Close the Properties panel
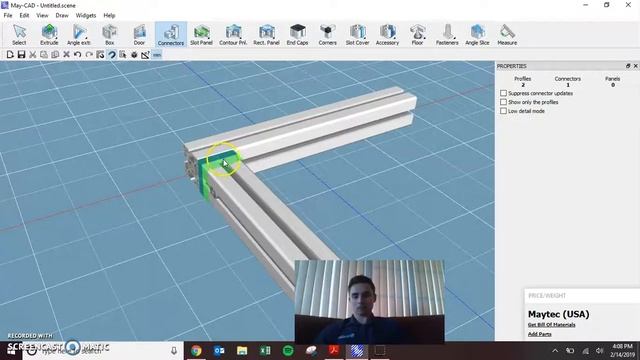Image resolution: width=640 pixels, height=360 pixels. [x=636, y=66]
